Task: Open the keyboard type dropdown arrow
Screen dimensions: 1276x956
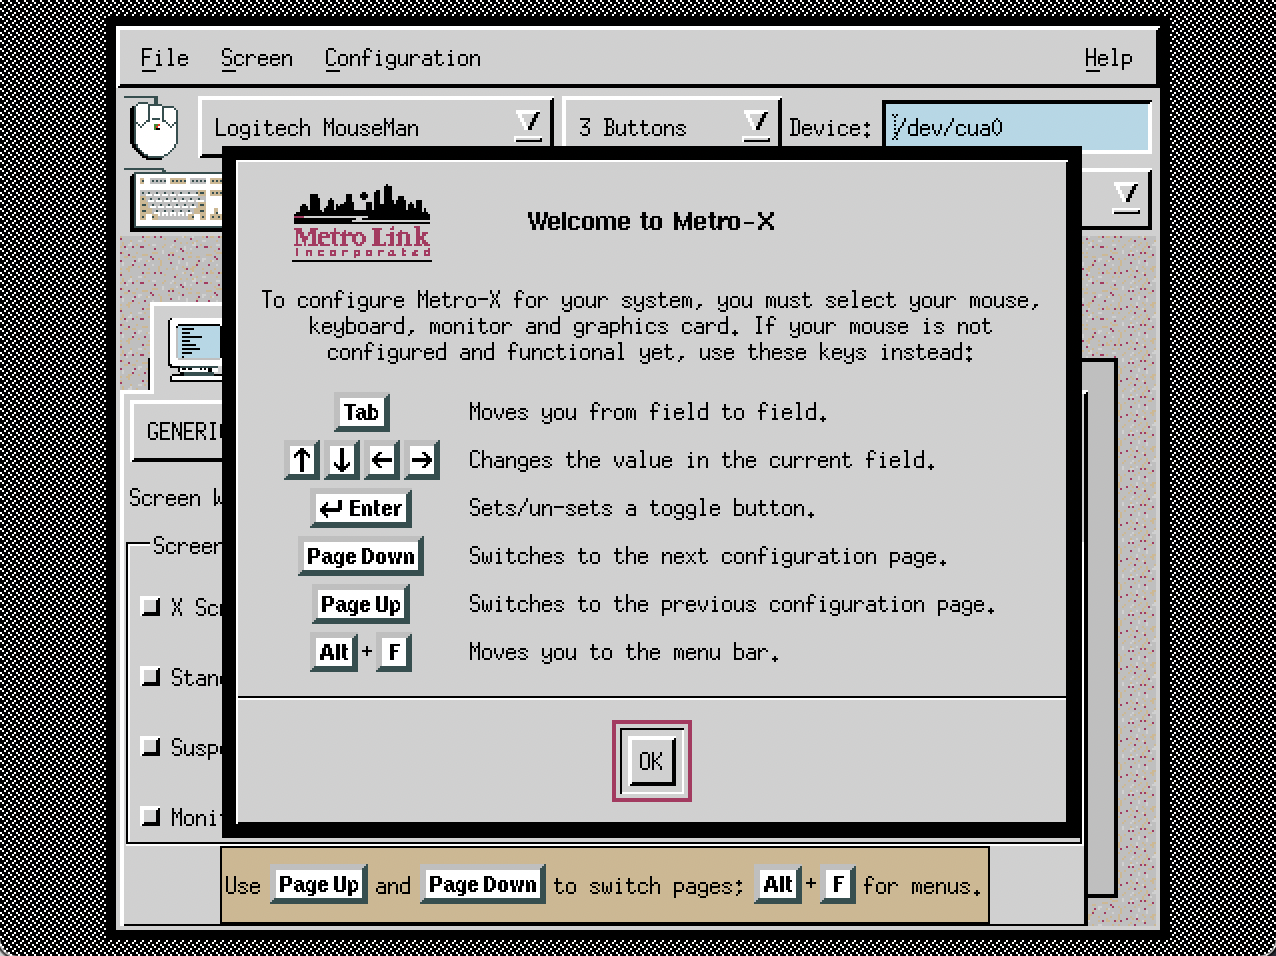Action: pos(1127,195)
